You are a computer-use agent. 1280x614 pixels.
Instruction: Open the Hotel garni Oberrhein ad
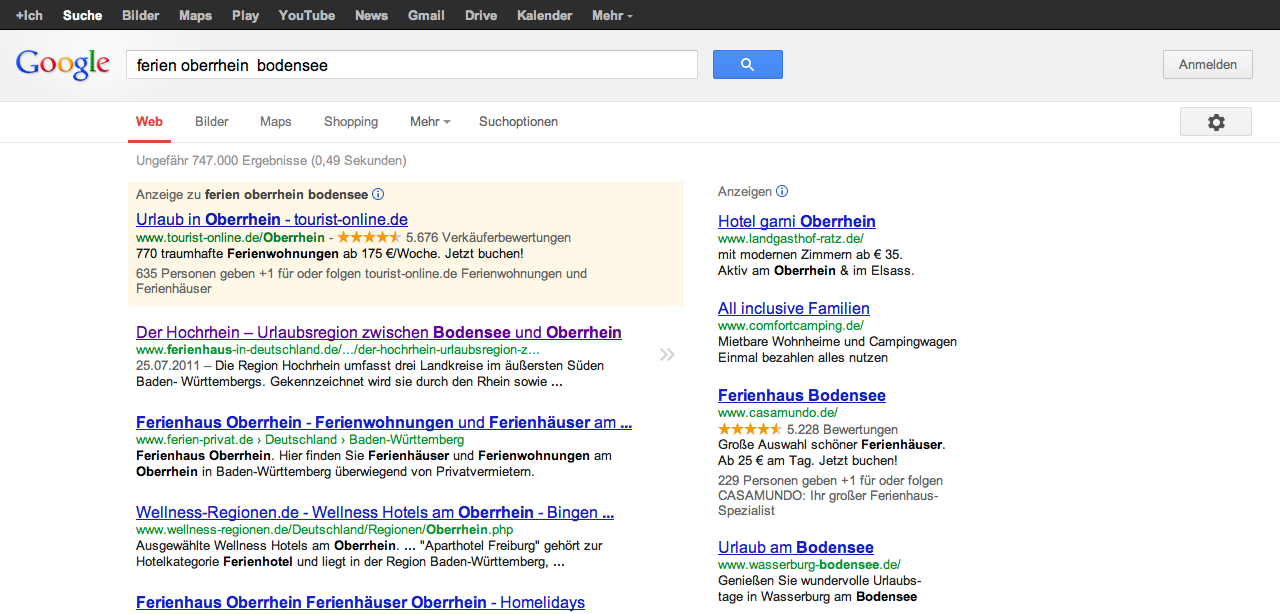796,221
